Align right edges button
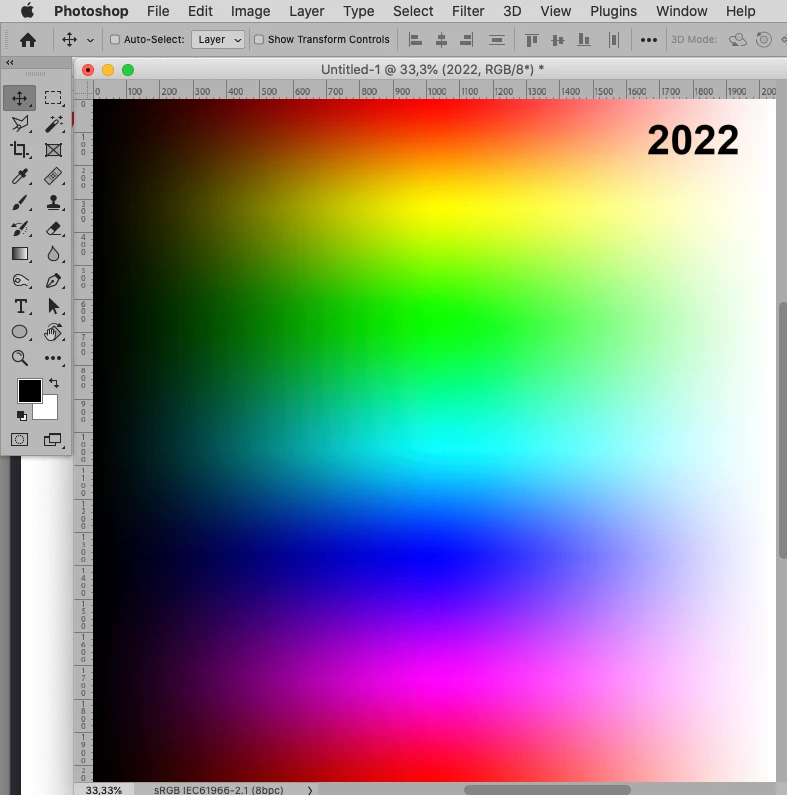 click(467, 40)
